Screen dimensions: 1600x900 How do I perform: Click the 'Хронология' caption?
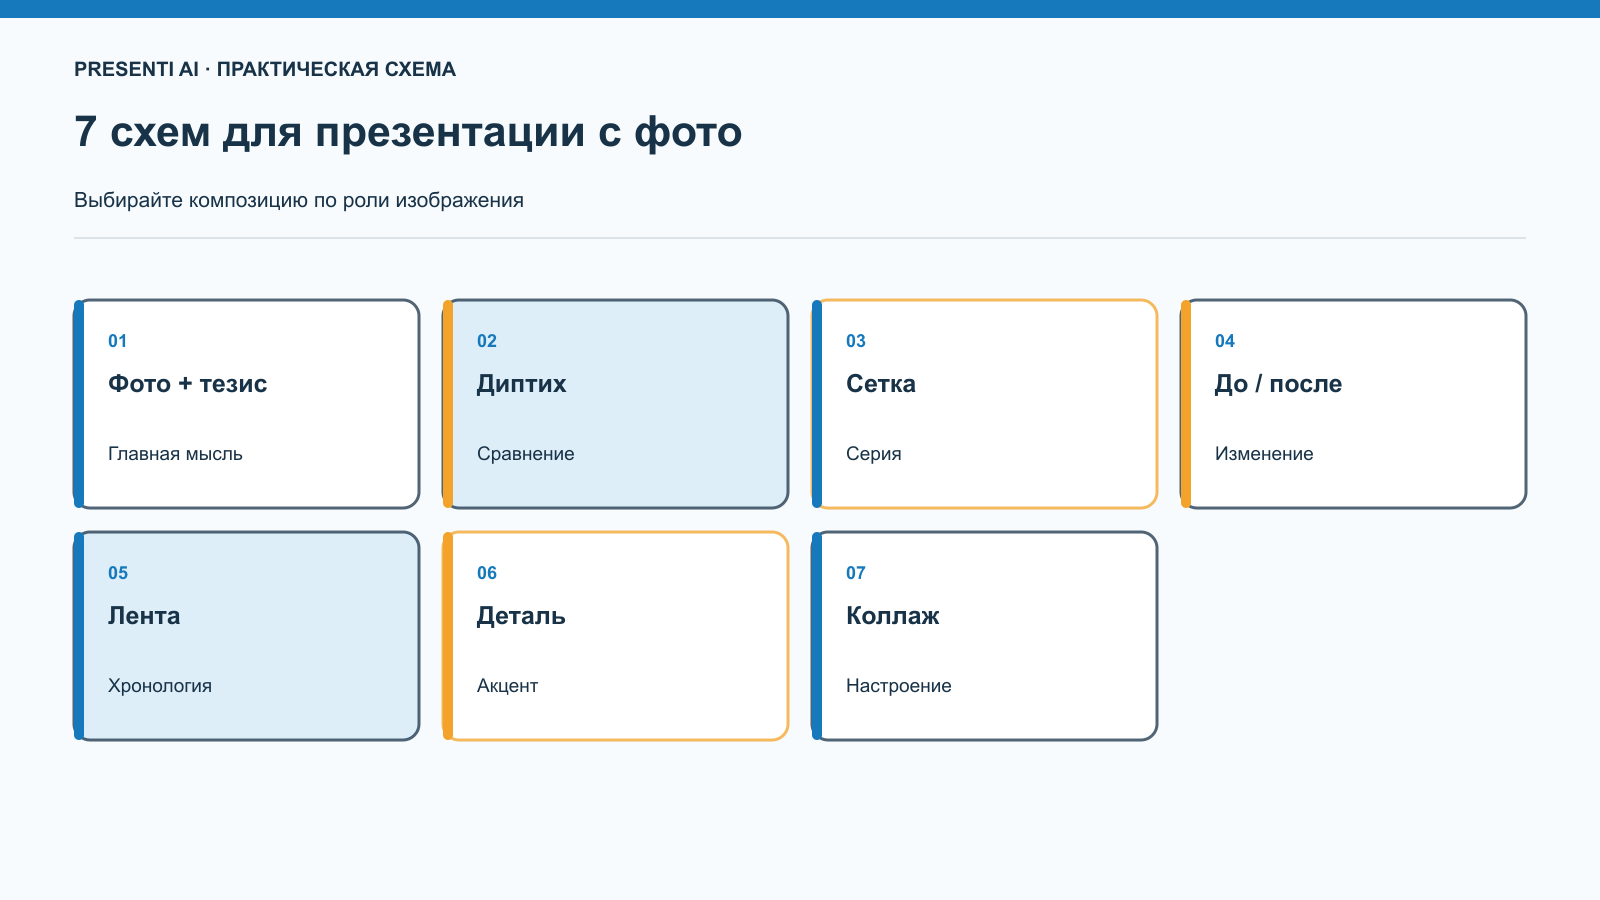(x=160, y=686)
